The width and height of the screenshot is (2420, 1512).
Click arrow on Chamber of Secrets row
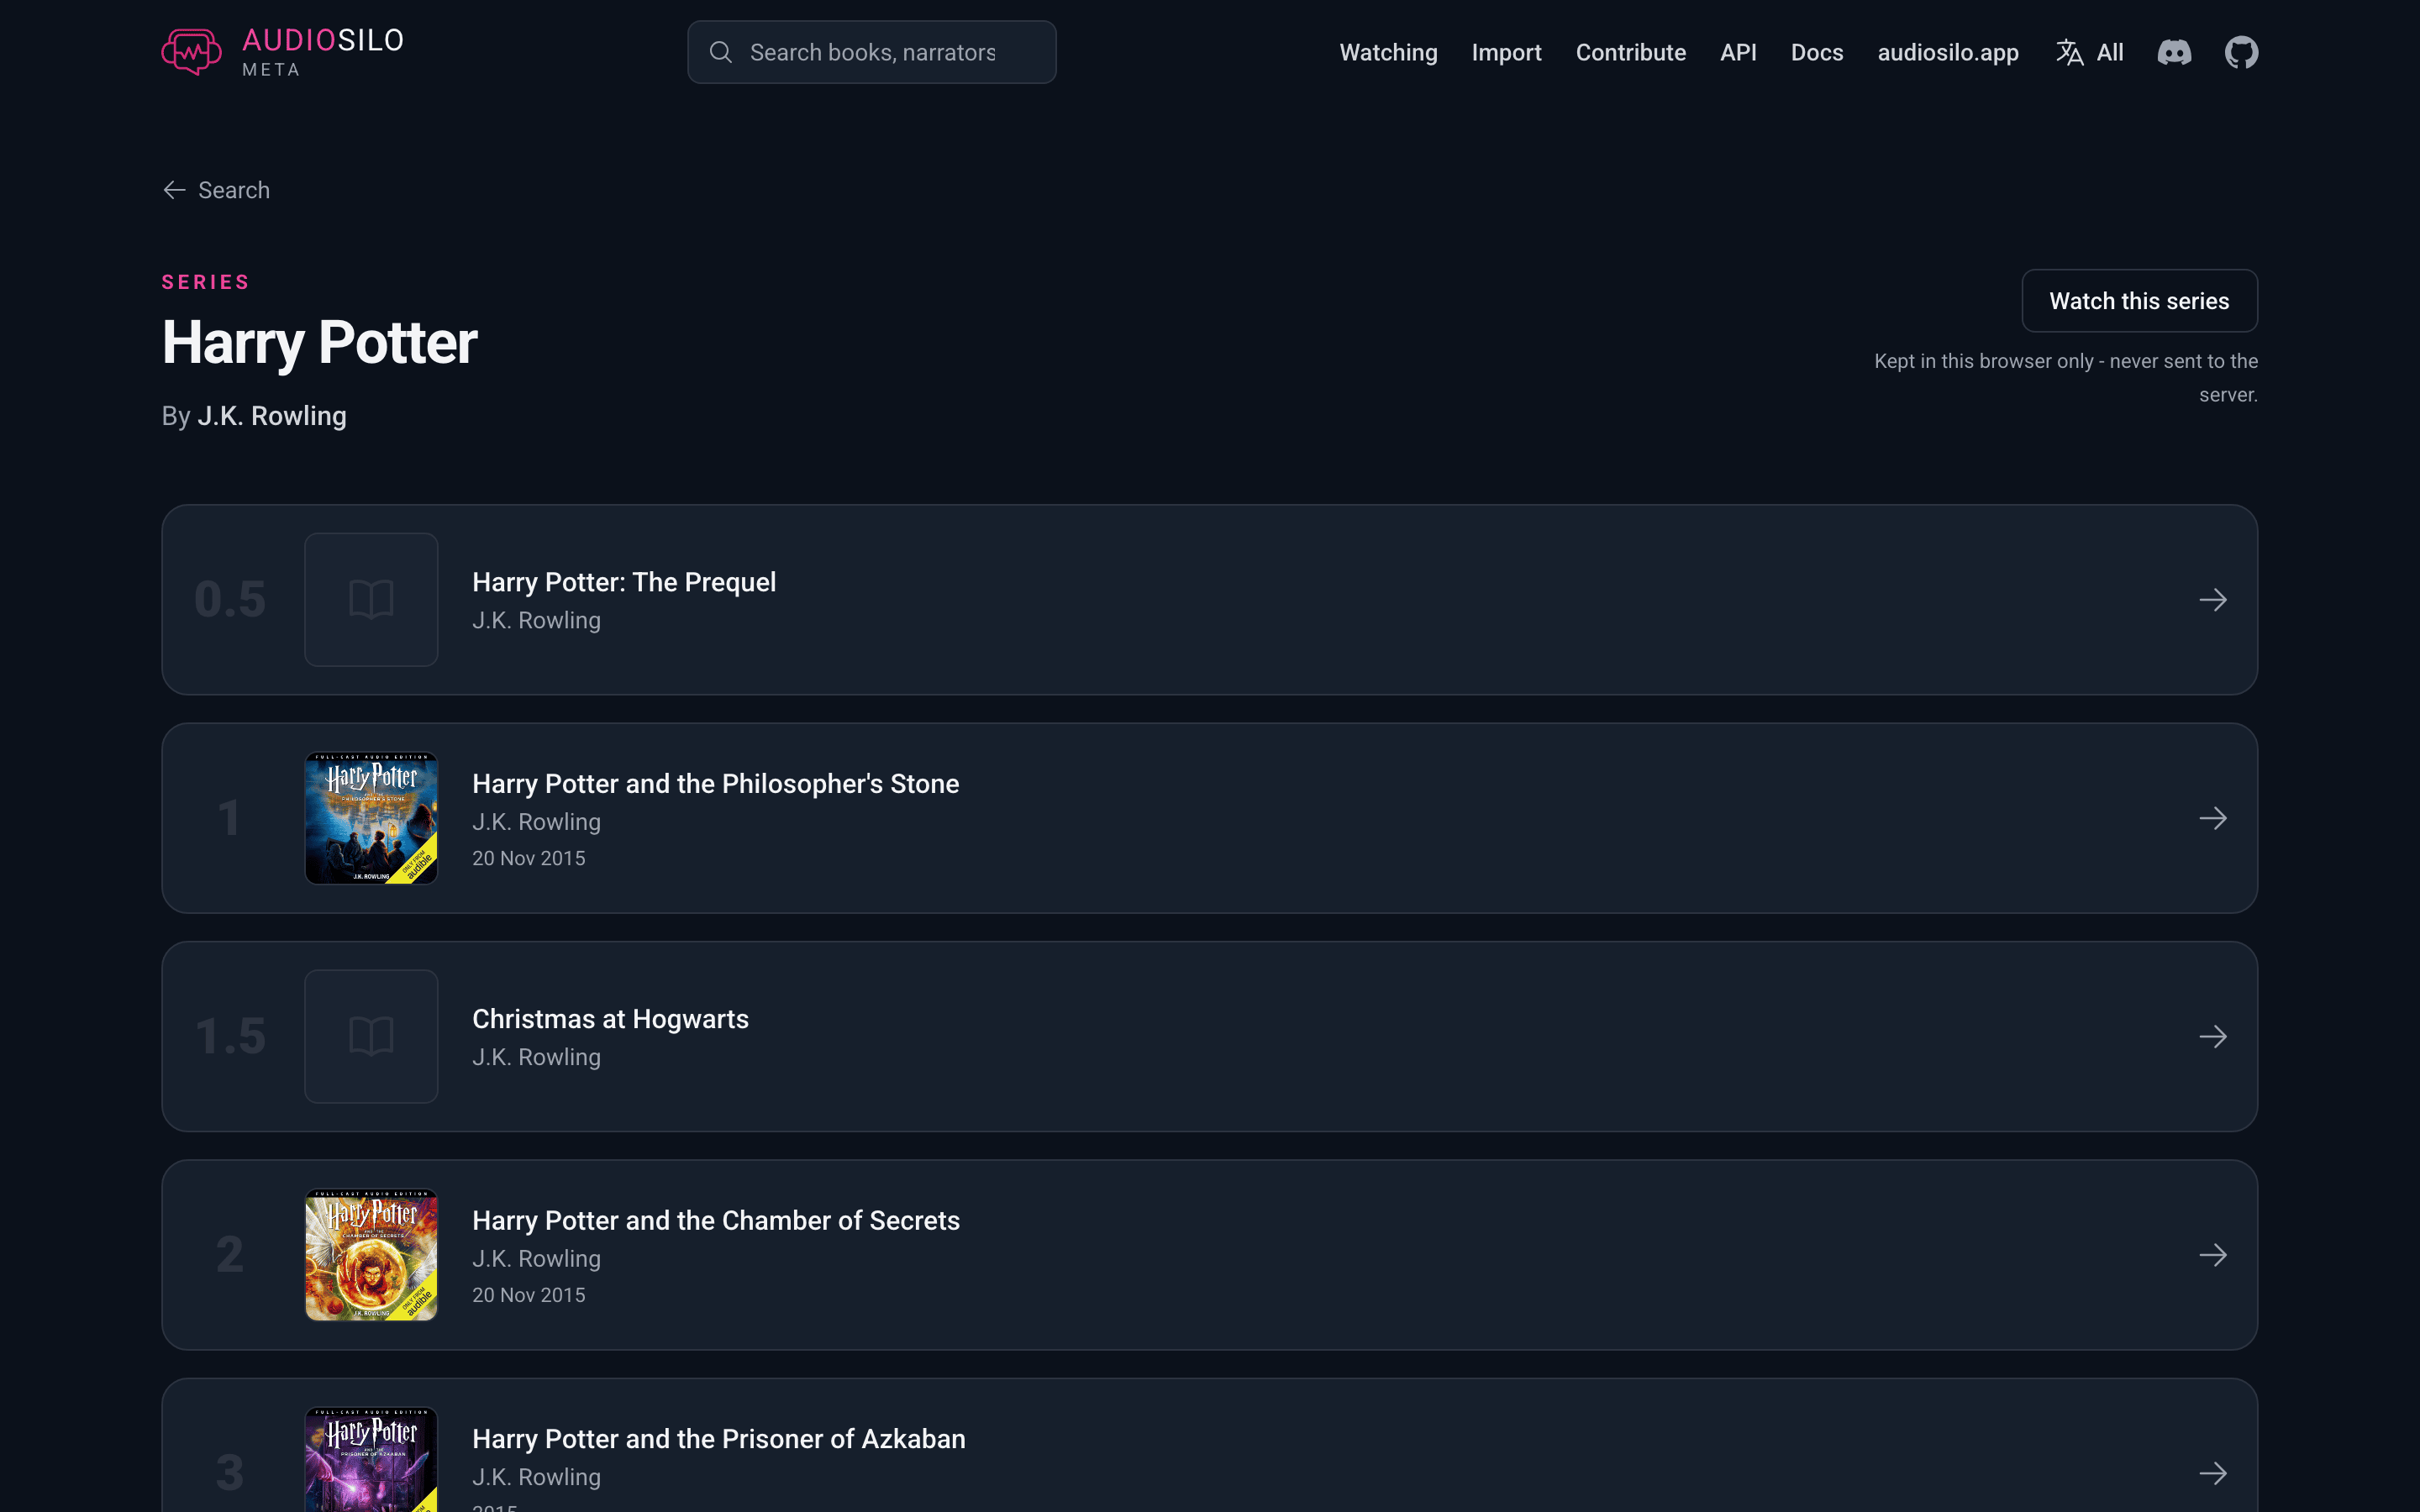pos(2213,1255)
